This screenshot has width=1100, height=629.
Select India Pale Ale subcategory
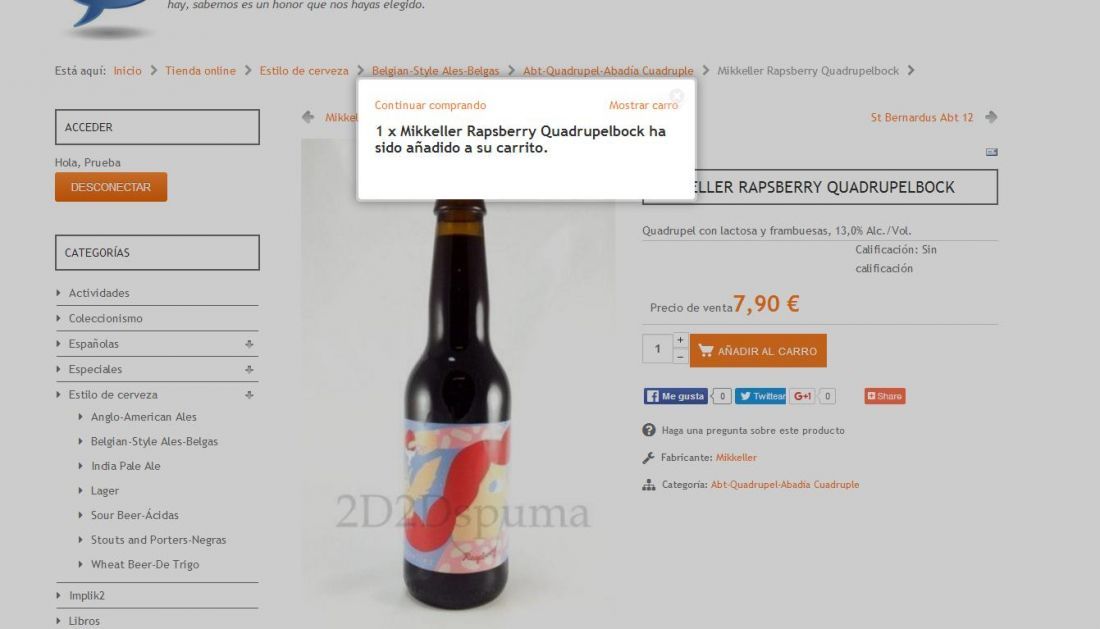point(126,466)
